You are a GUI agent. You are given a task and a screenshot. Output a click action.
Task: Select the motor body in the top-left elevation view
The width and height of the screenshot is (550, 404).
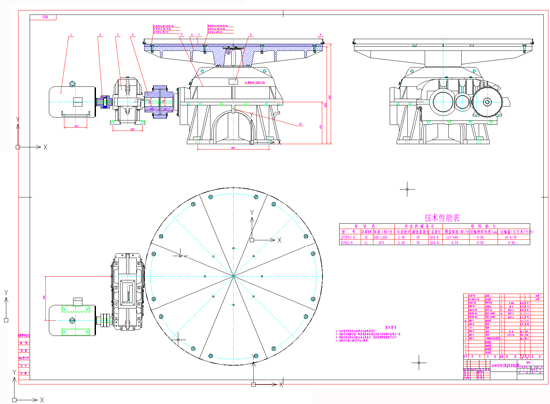[x=72, y=102]
